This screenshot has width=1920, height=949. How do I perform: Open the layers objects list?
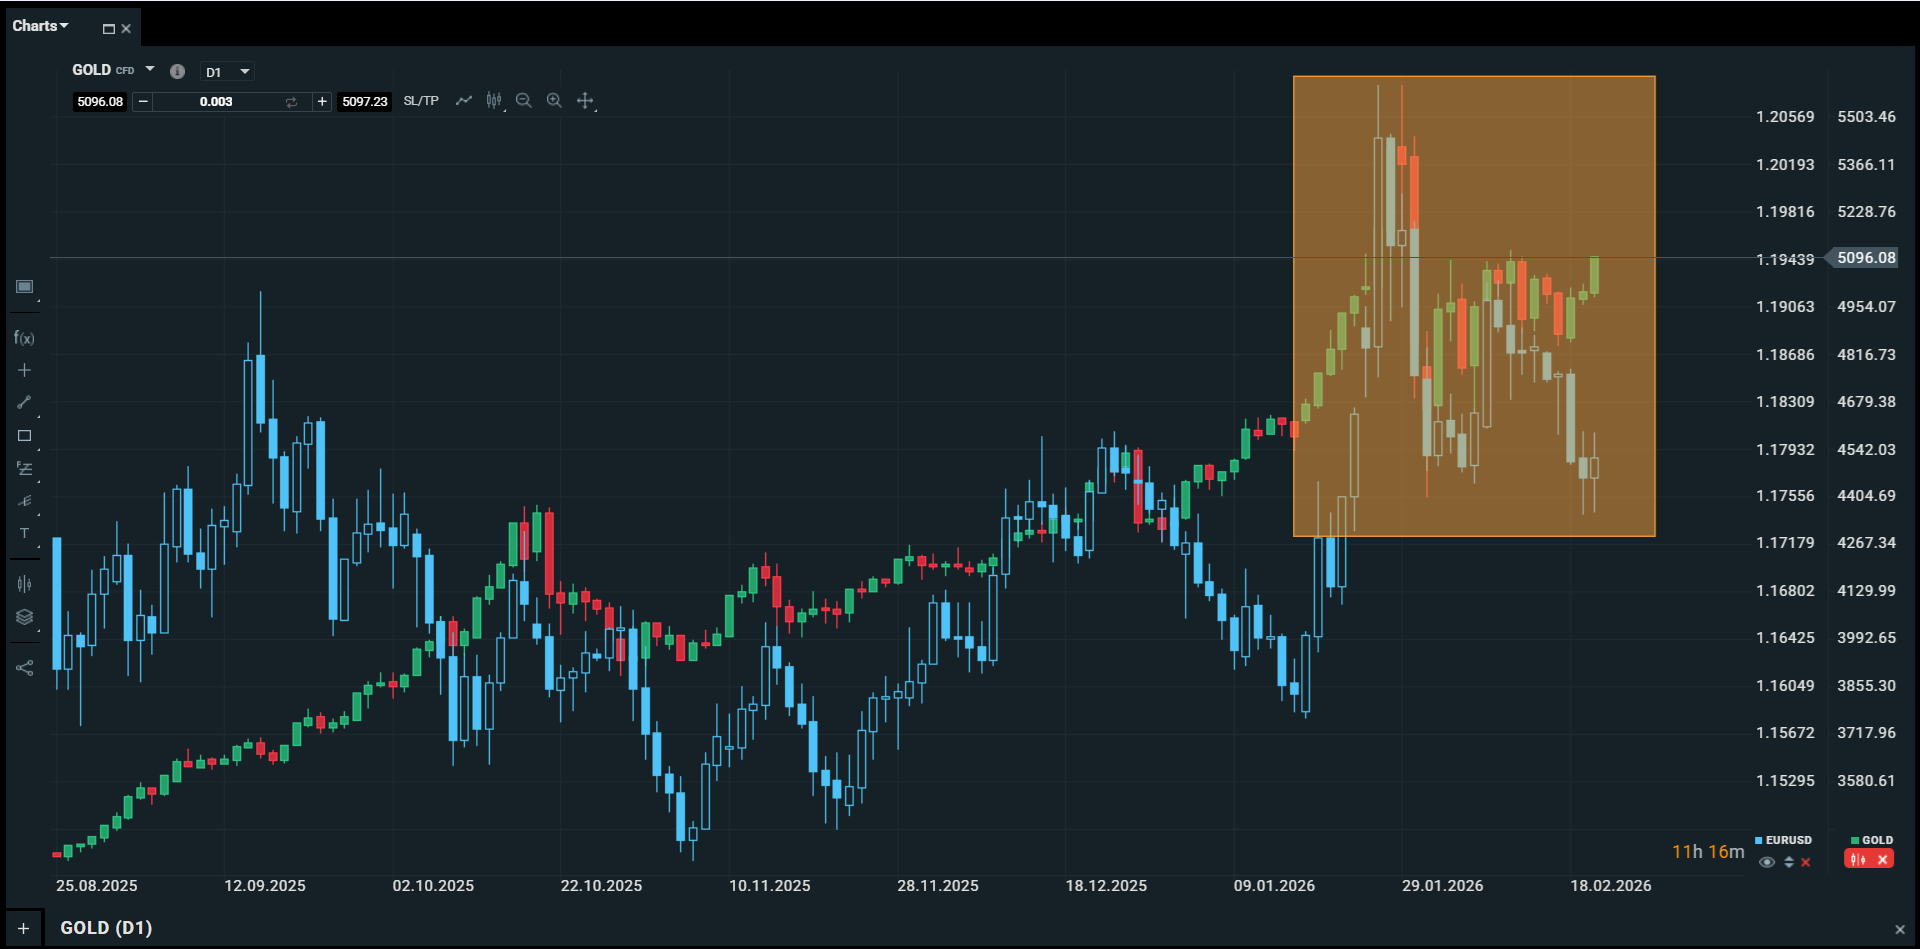(24, 617)
